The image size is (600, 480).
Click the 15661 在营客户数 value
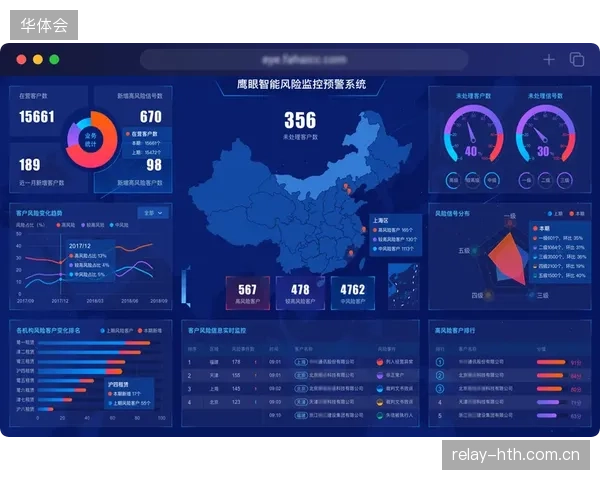tap(37, 117)
